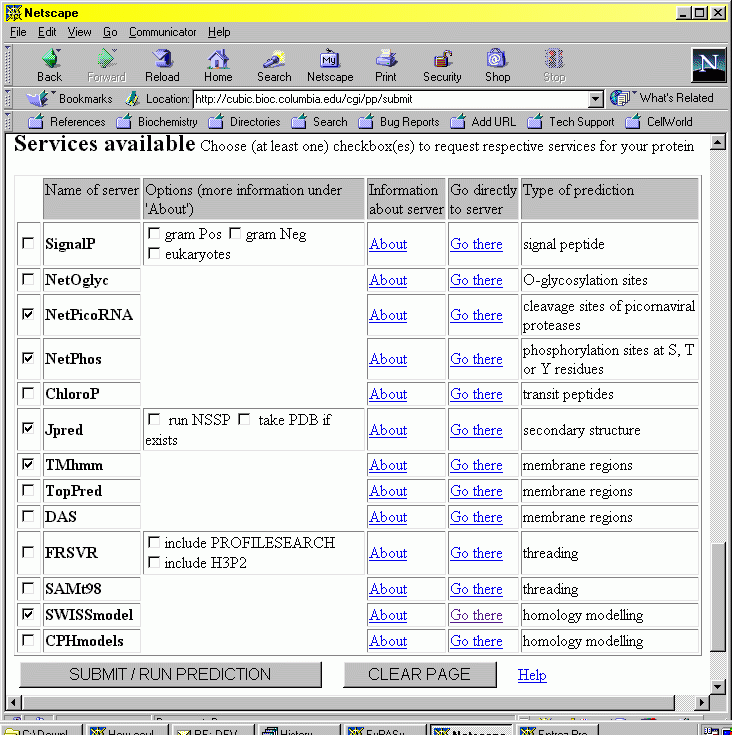Open the About link for SignalP

coord(388,244)
